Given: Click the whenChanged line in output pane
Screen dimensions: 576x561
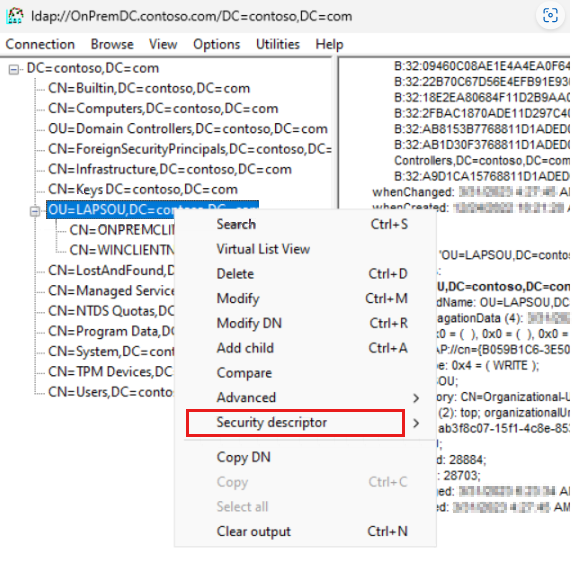Looking at the screenshot, I should (x=471, y=192).
